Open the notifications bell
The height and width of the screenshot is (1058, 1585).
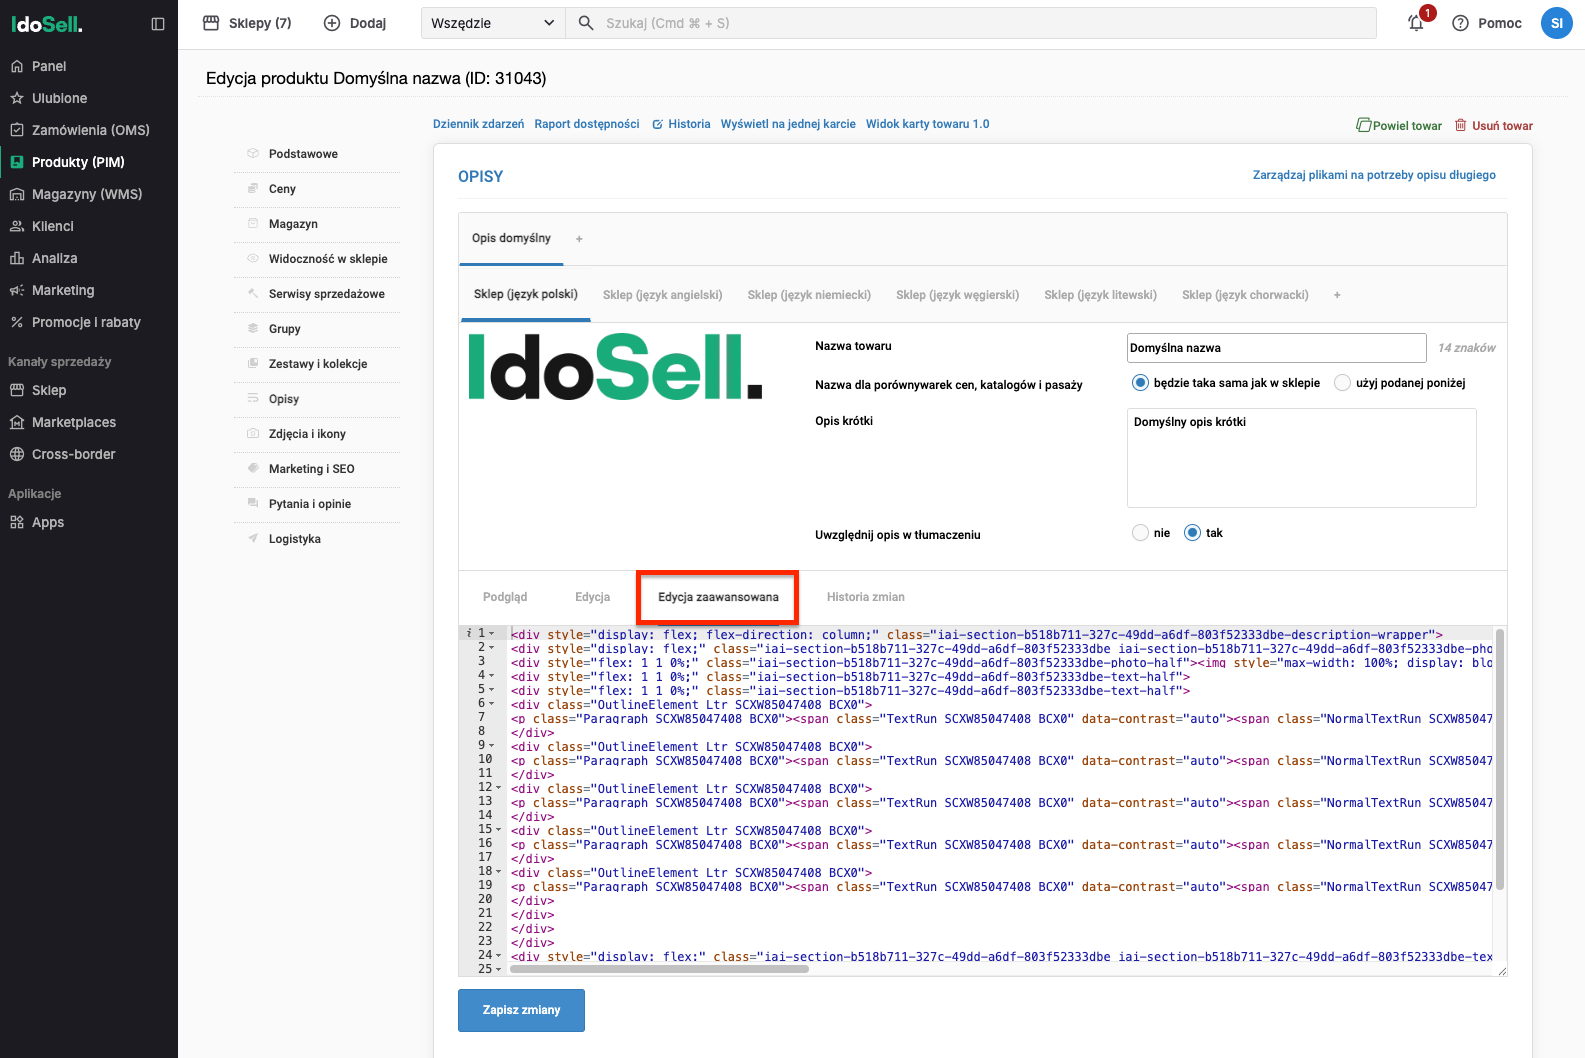pyautogui.click(x=1416, y=23)
